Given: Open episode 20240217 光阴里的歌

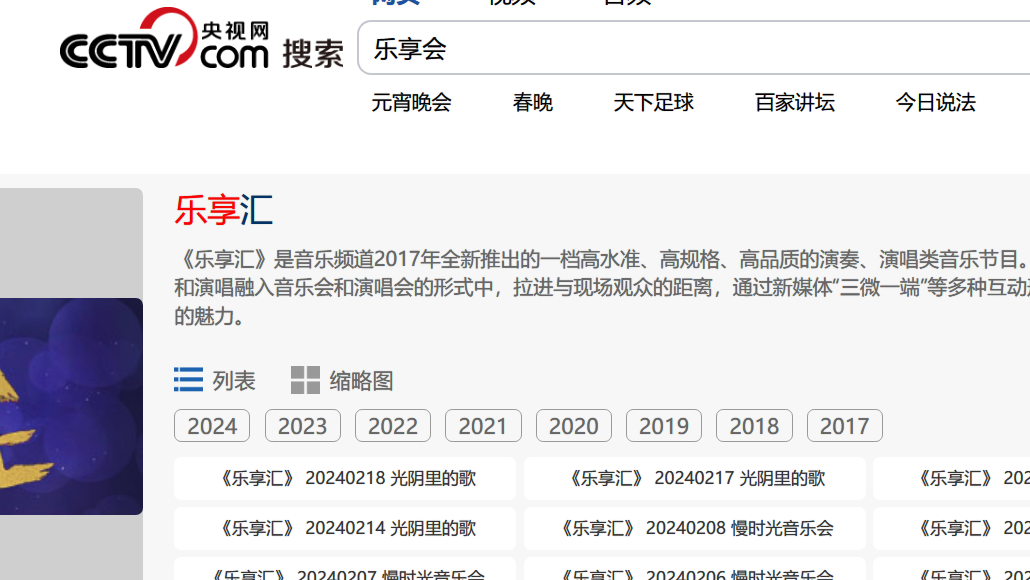Looking at the screenshot, I should (694, 478).
